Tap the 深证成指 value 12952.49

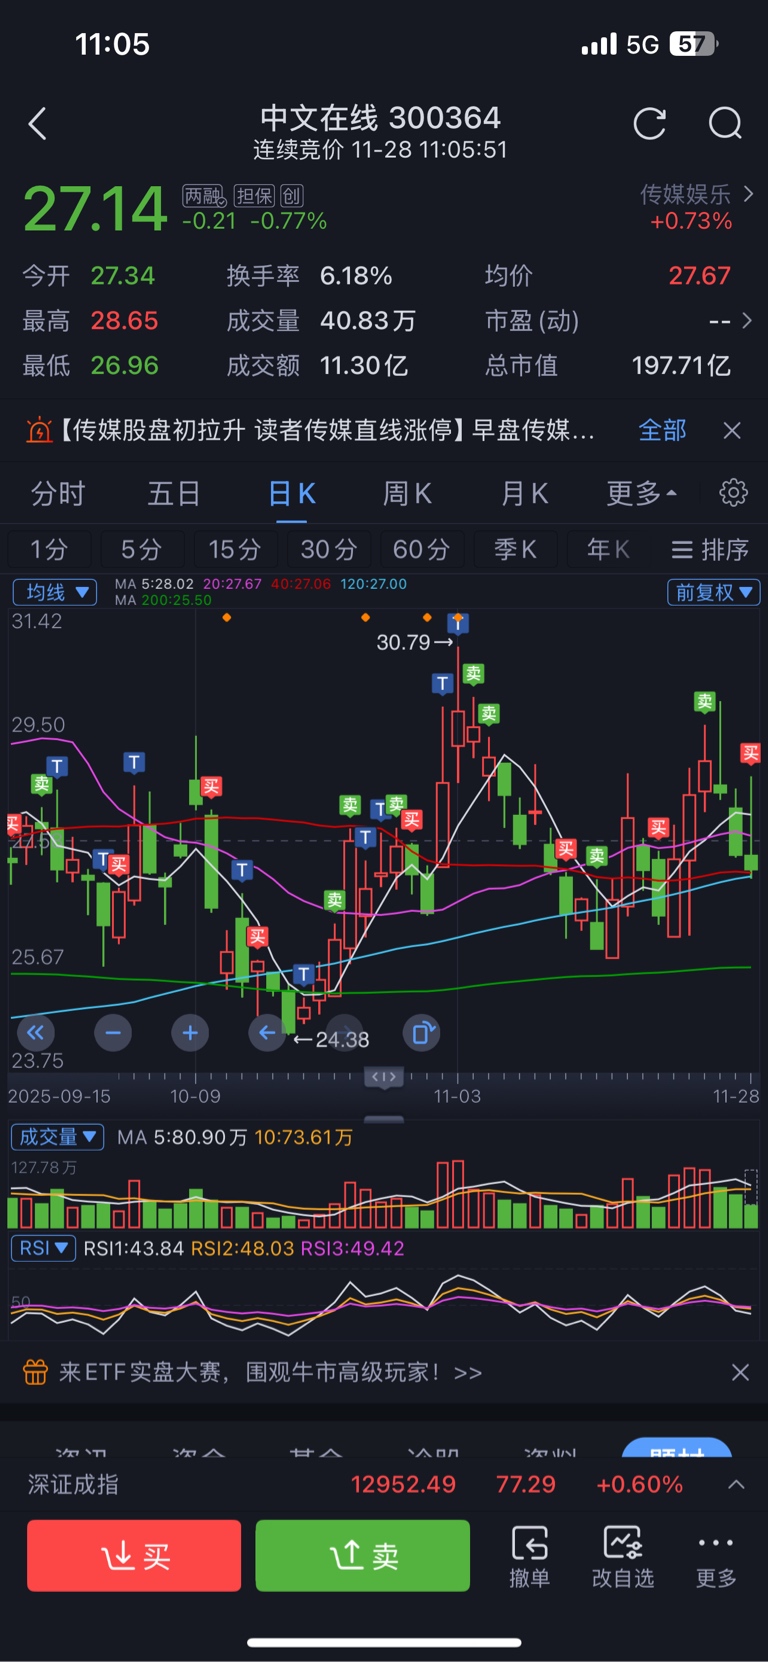pyautogui.click(x=403, y=1485)
